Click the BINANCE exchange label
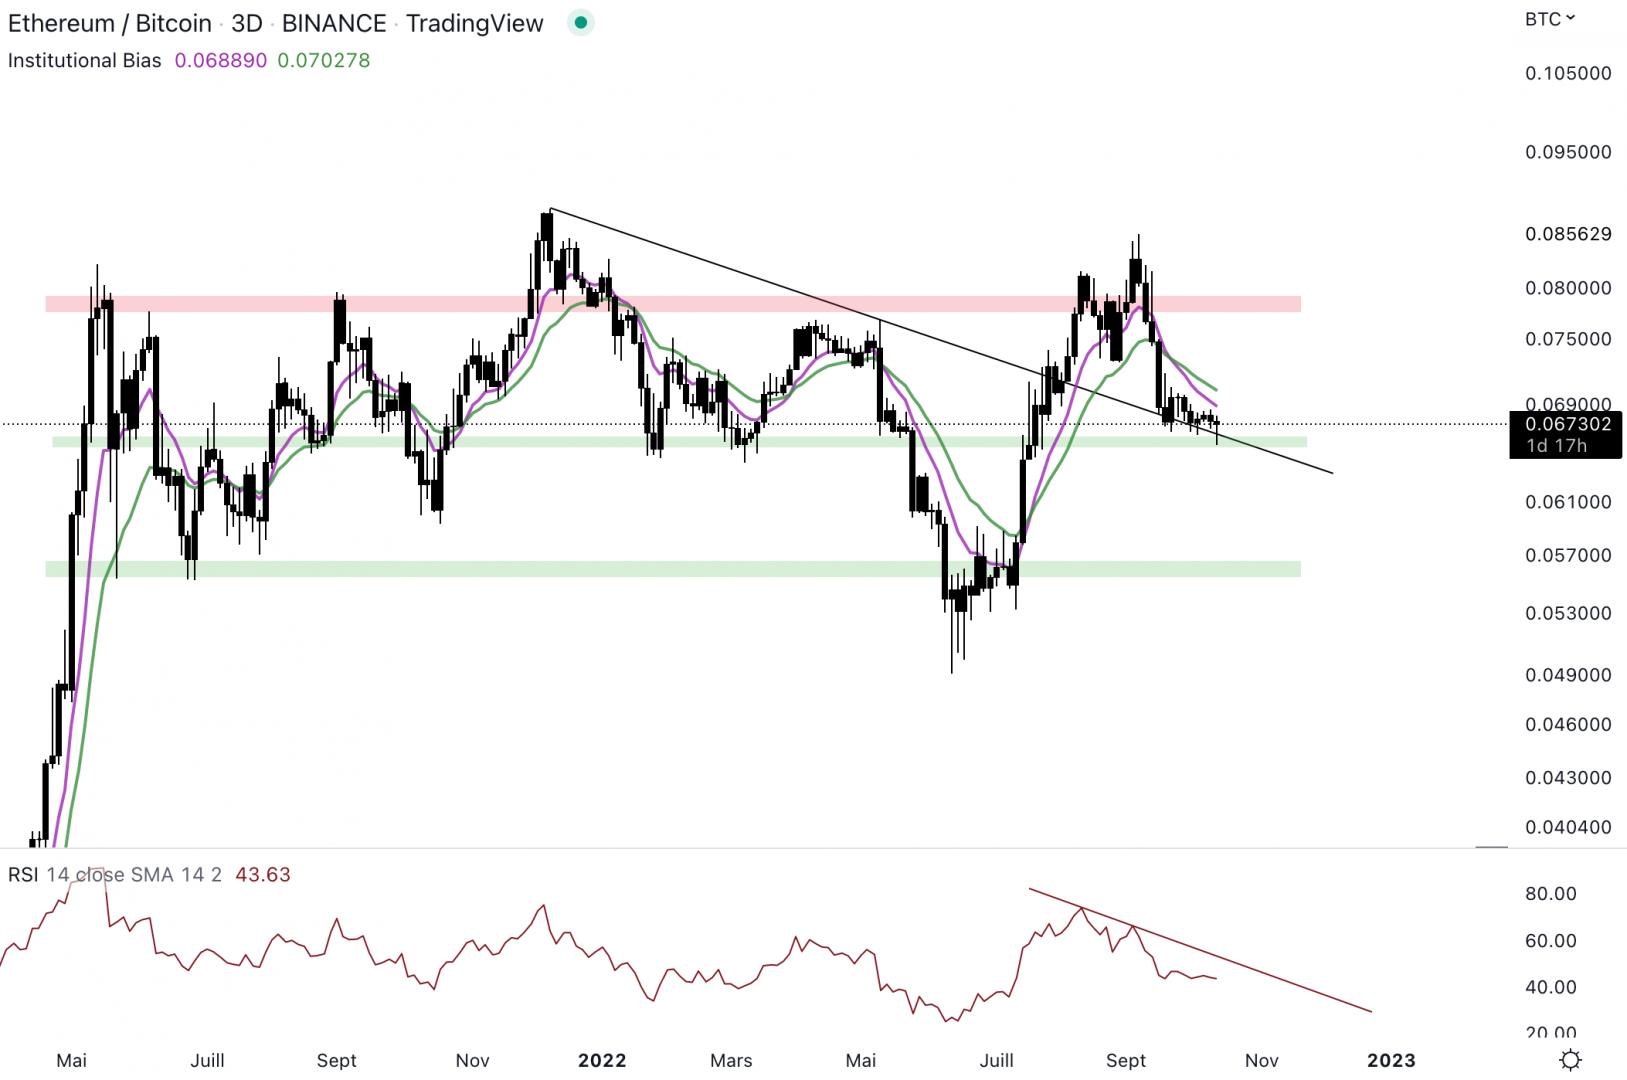This screenshot has height=1080, width=1627. [x=334, y=23]
